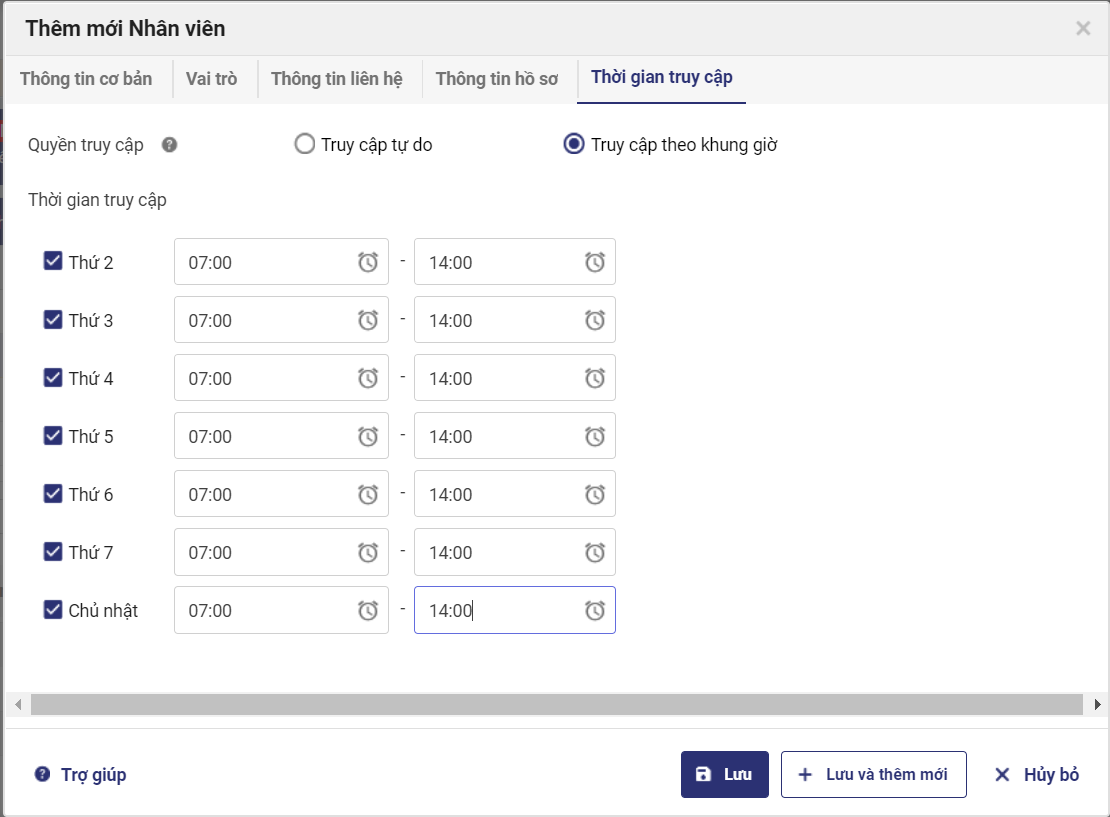The width and height of the screenshot is (1110, 817).
Task: Uncheck the Thứ 2 checkbox
Action: tap(53, 262)
